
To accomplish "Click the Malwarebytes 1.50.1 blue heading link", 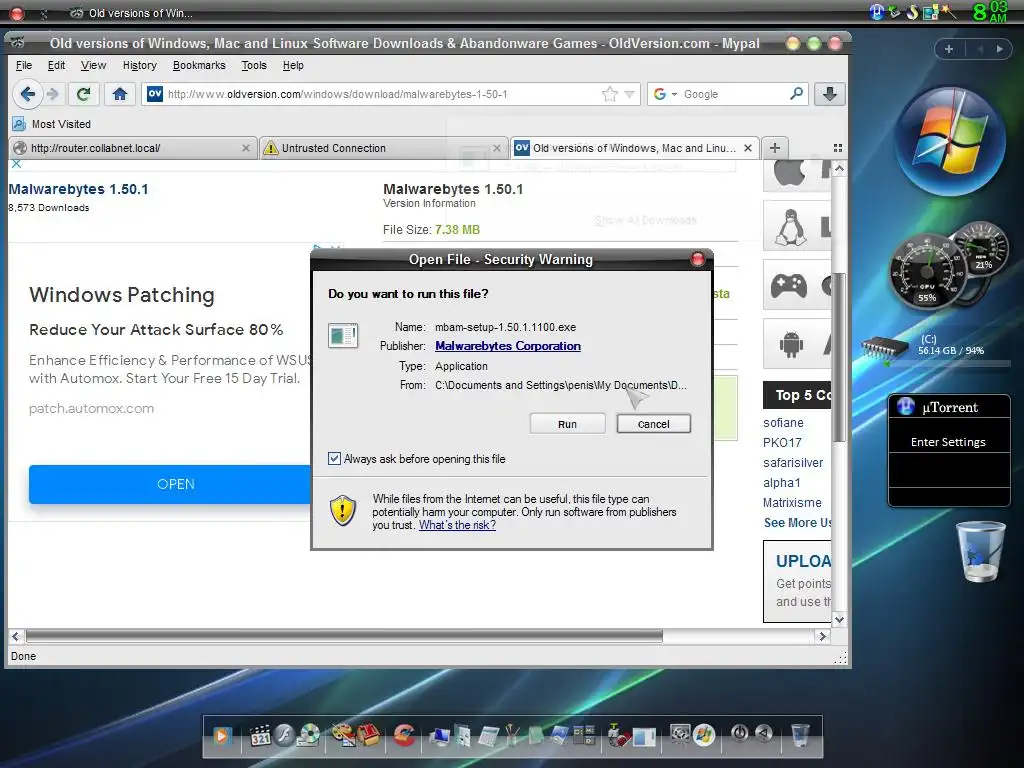I will [x=78, y=189].
